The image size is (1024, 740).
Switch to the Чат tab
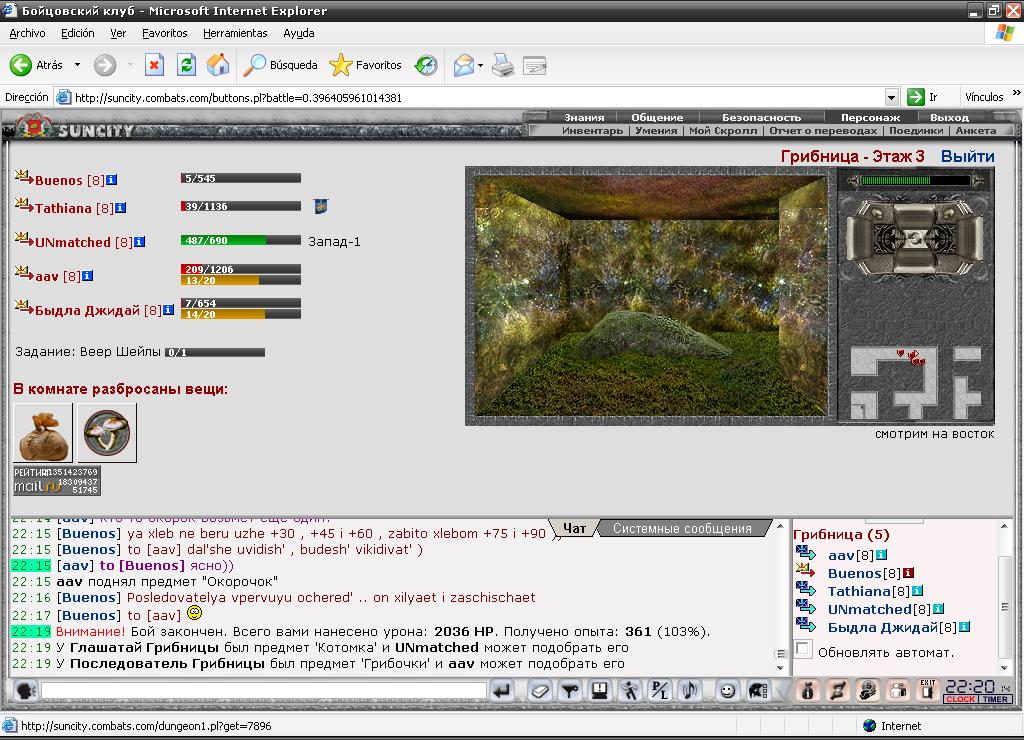pyautogui.click(x=574, y=528)
